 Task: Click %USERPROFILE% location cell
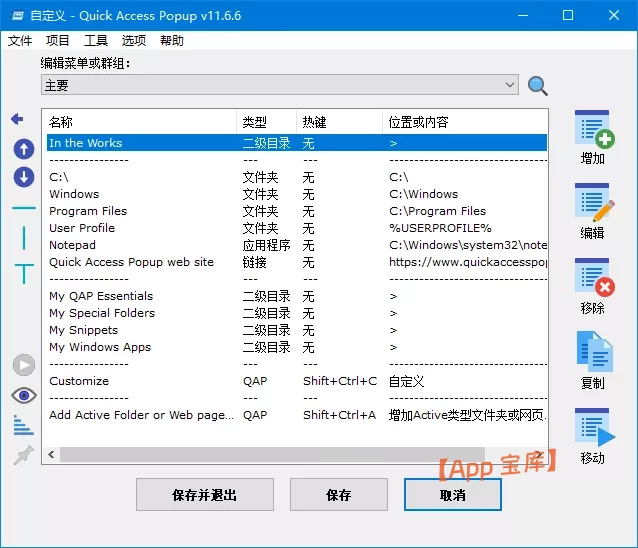[x=440, y=228]
